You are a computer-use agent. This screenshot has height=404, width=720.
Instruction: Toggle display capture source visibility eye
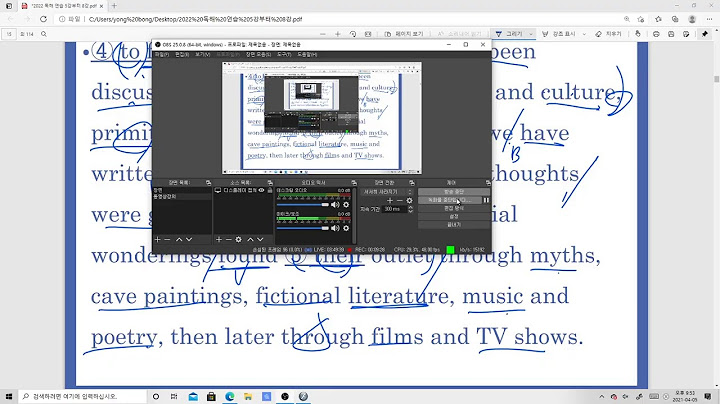click(x=261, y=190)
